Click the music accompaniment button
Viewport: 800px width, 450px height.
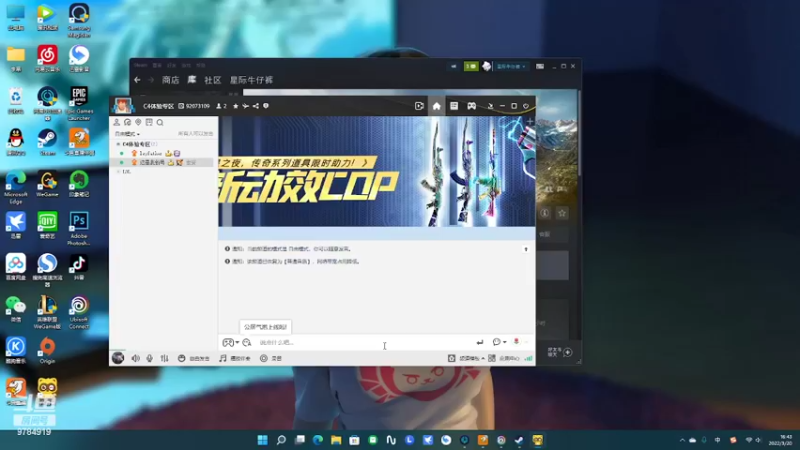235,358
